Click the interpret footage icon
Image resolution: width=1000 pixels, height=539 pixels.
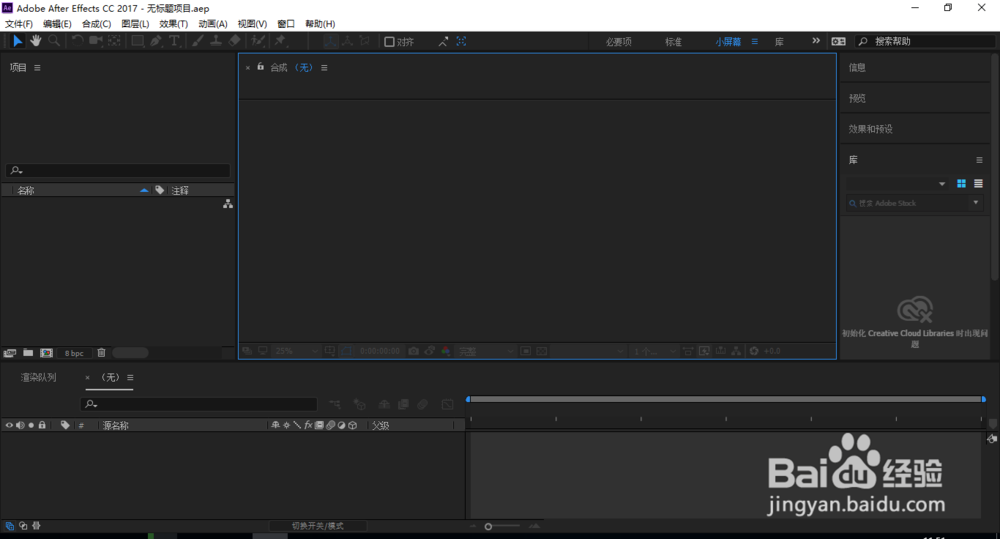[10, 353]
